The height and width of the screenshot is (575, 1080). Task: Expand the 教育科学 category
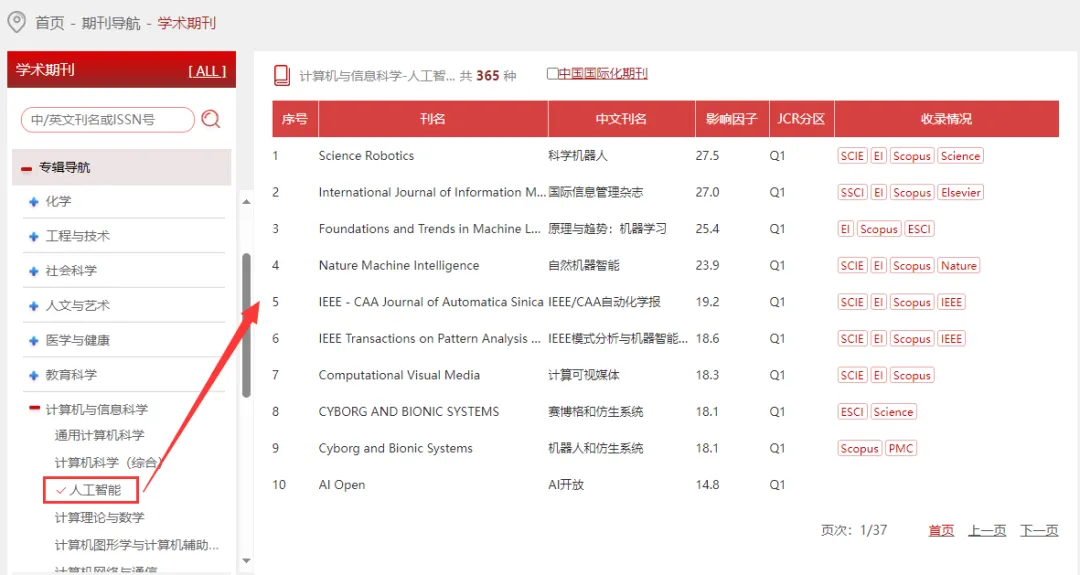coord(34,375)
